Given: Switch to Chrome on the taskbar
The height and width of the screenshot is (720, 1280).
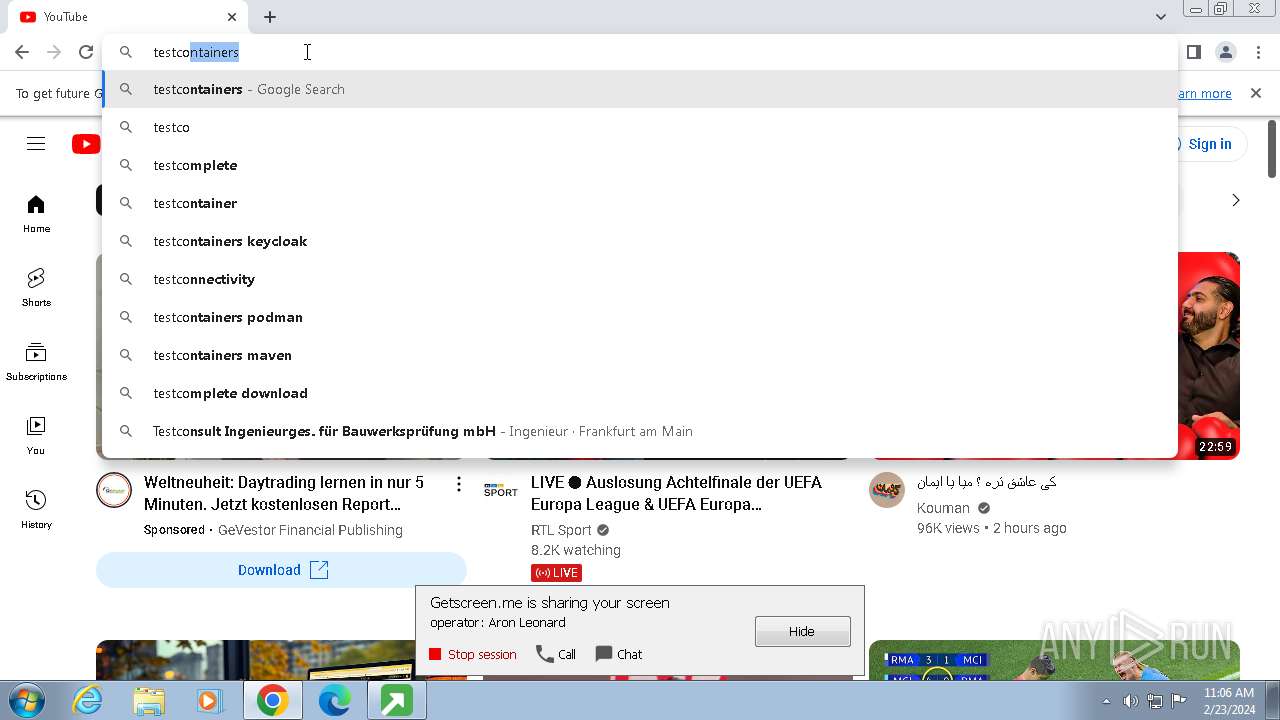Looking at the screenshot, I should [x=272, y=701].
